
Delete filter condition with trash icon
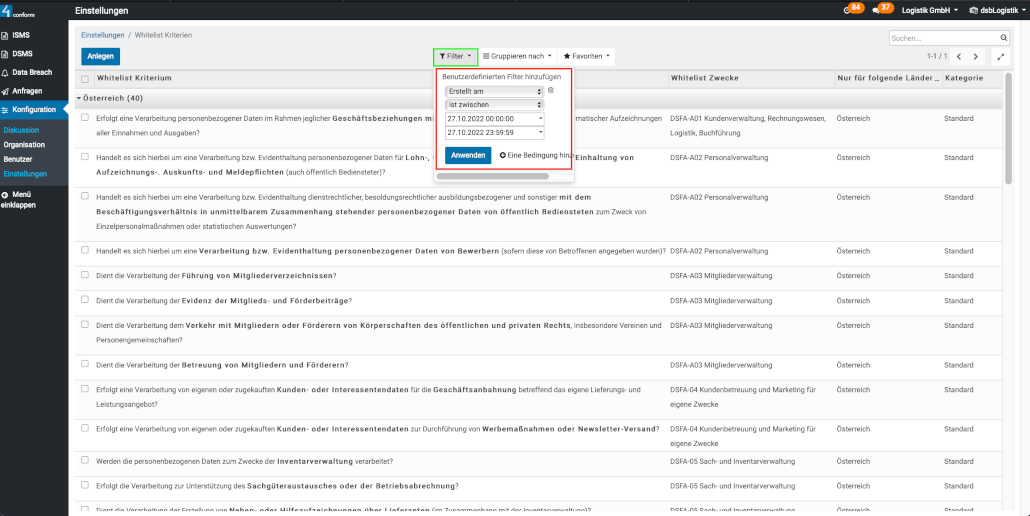tap(550, 91)
